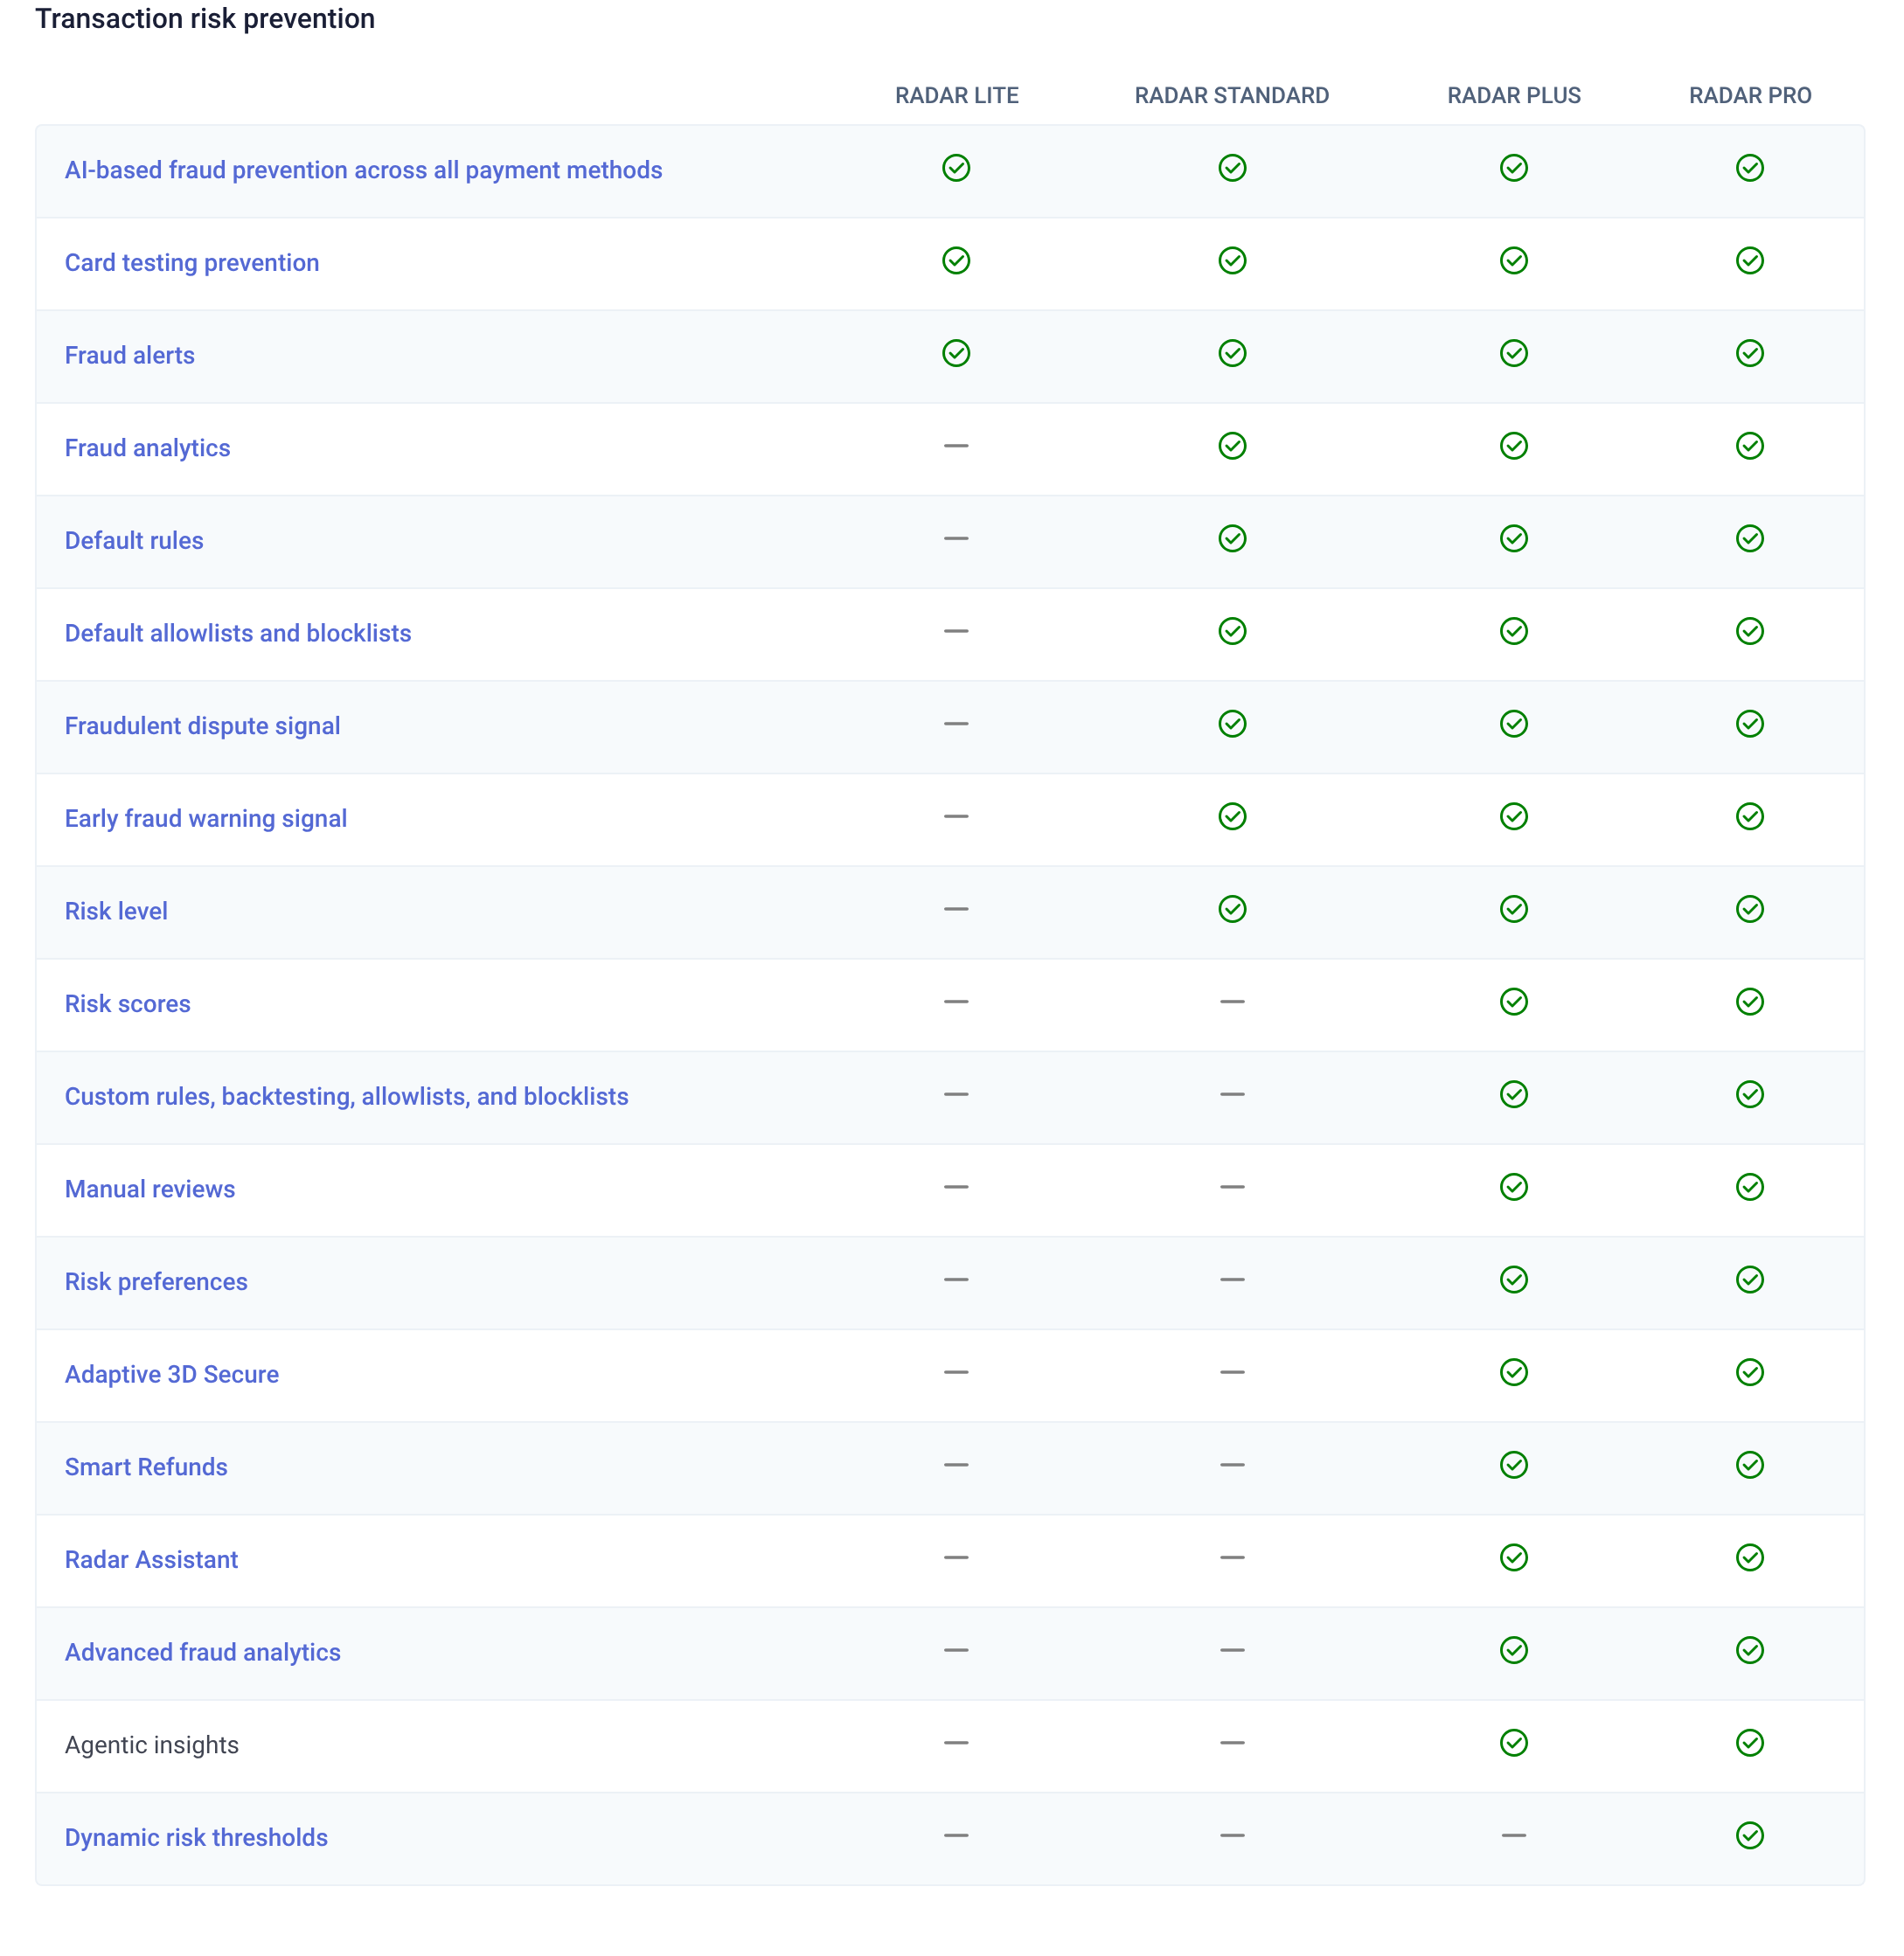Viewport: 1904px width, 1956px height.
Task: Click Radar Plus checkmark for Risk scores
Action: [1514, 1002]
